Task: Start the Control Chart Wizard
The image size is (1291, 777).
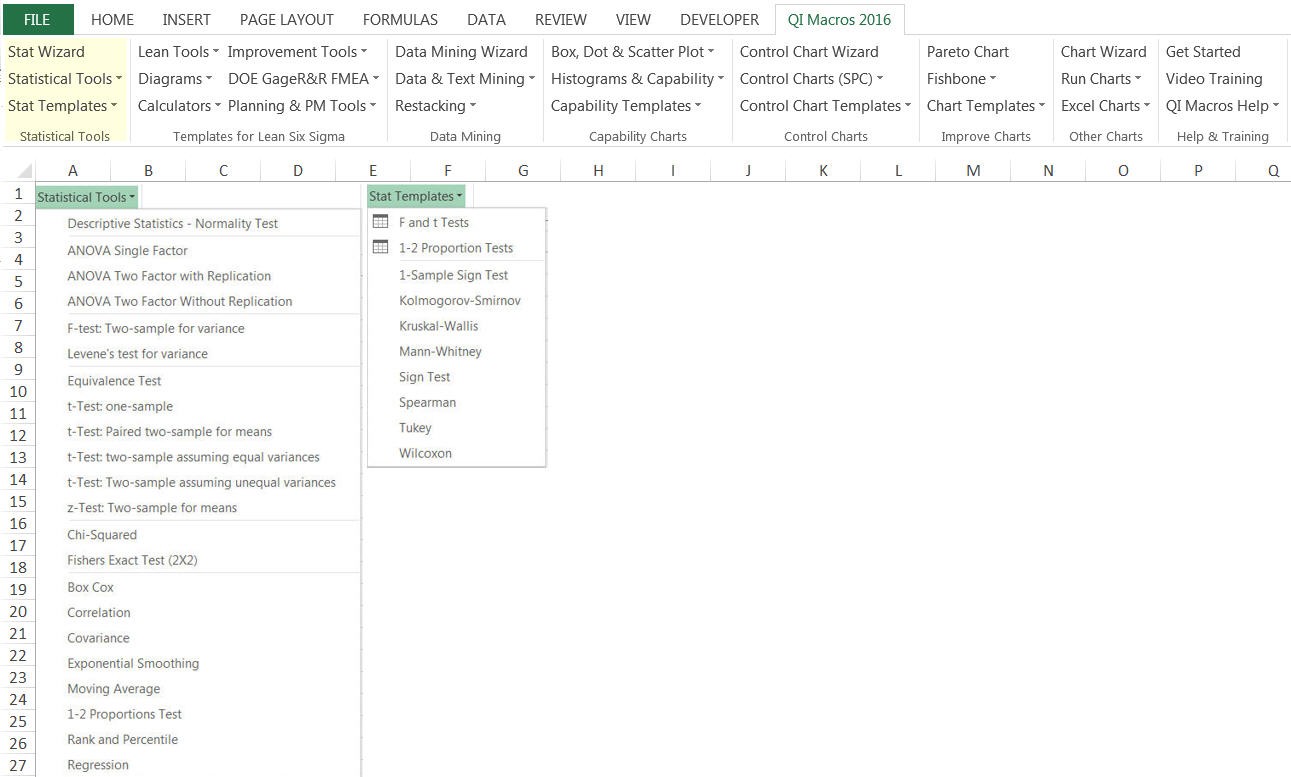Action: (x=809, y=51)
